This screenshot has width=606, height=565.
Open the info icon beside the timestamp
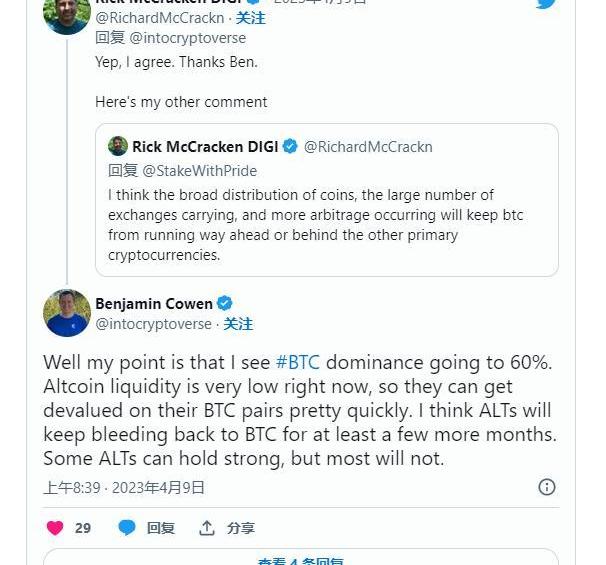[547, 487]
